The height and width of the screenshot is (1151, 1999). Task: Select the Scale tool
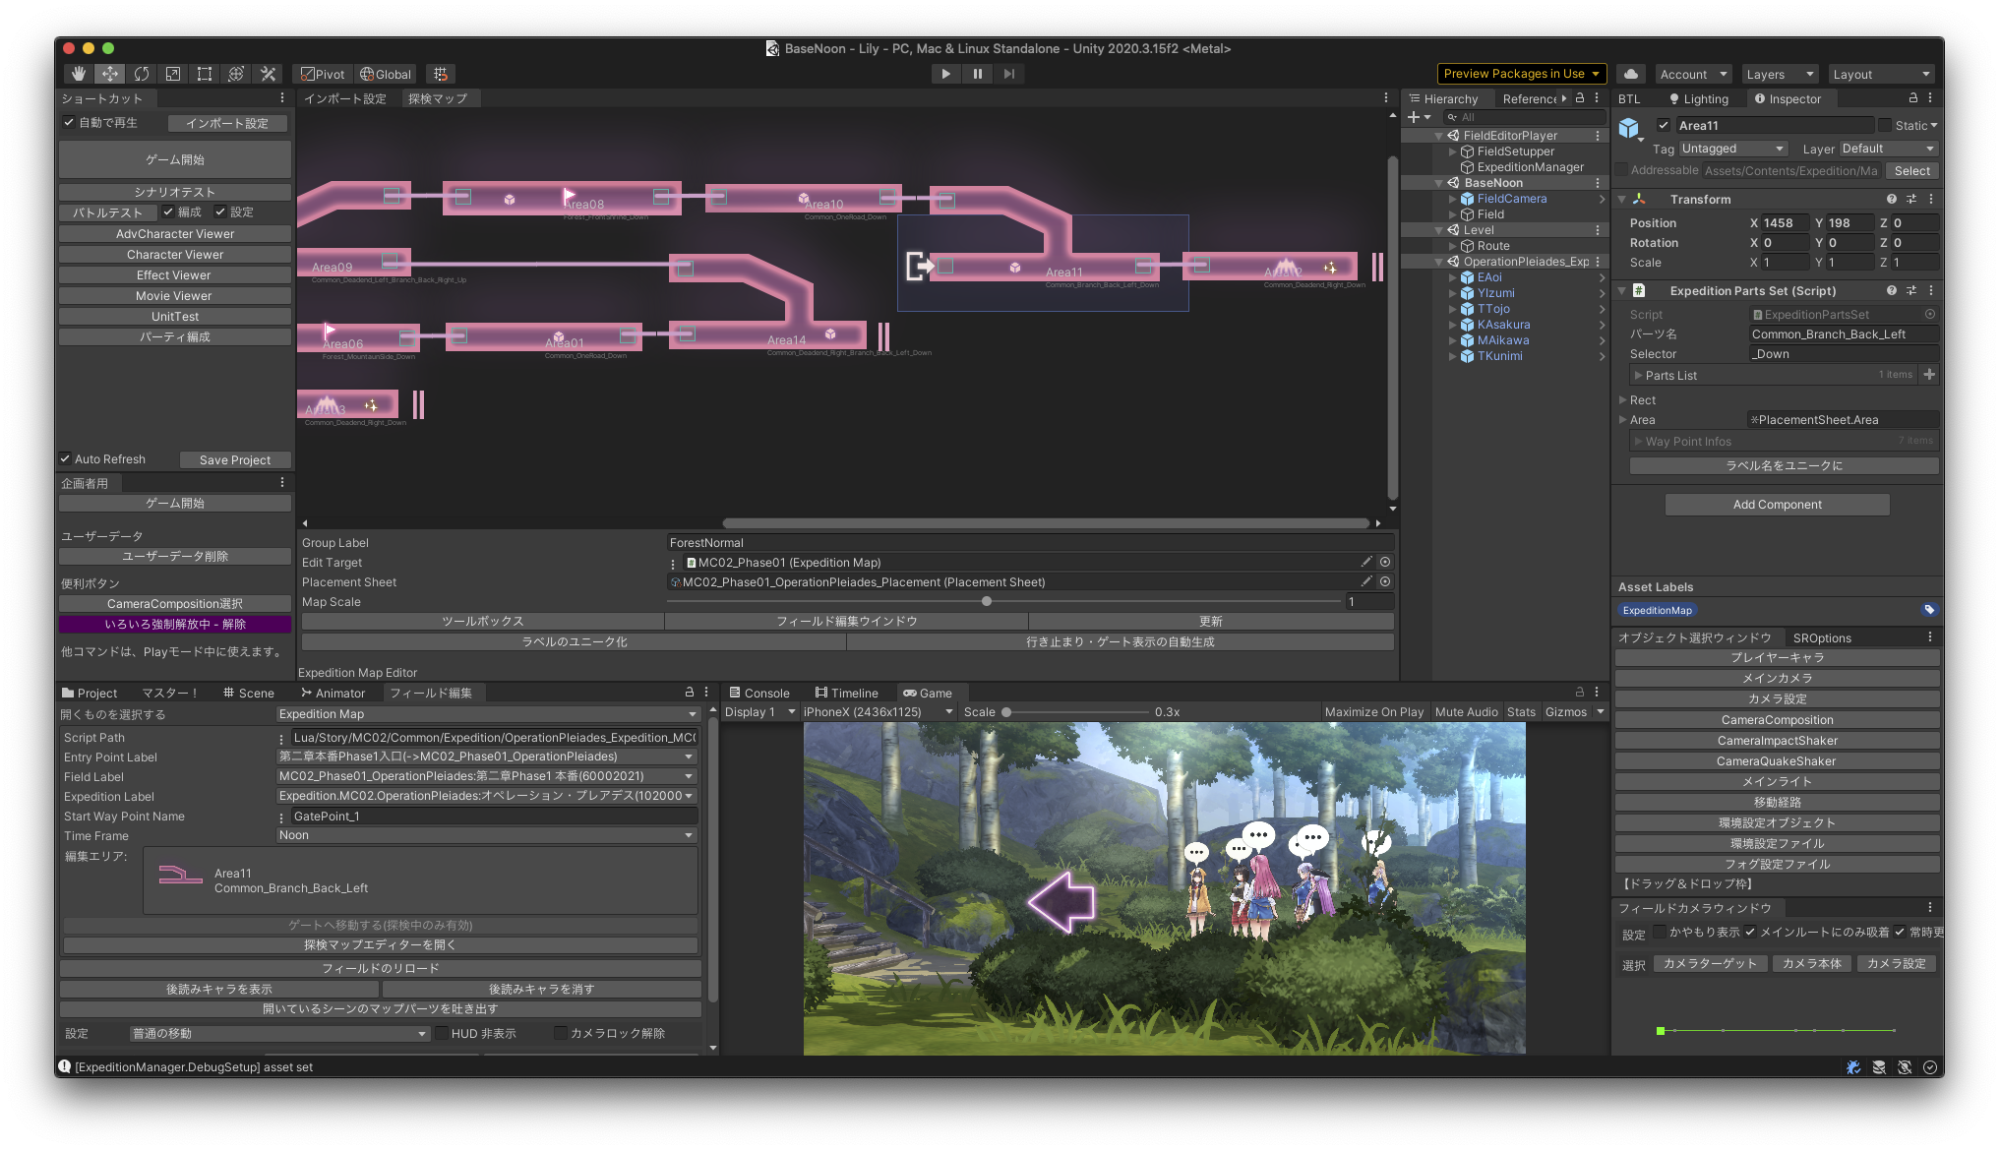(x=172, y=73)
